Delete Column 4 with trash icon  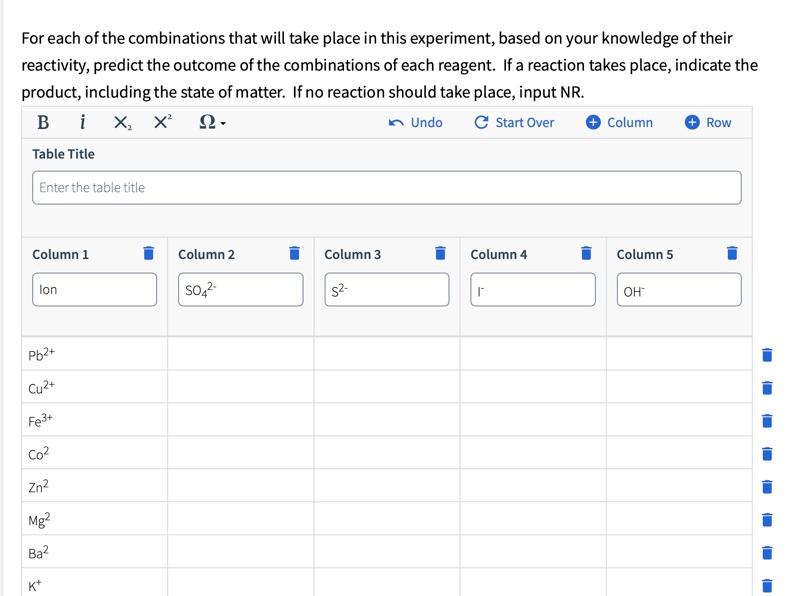586,253
